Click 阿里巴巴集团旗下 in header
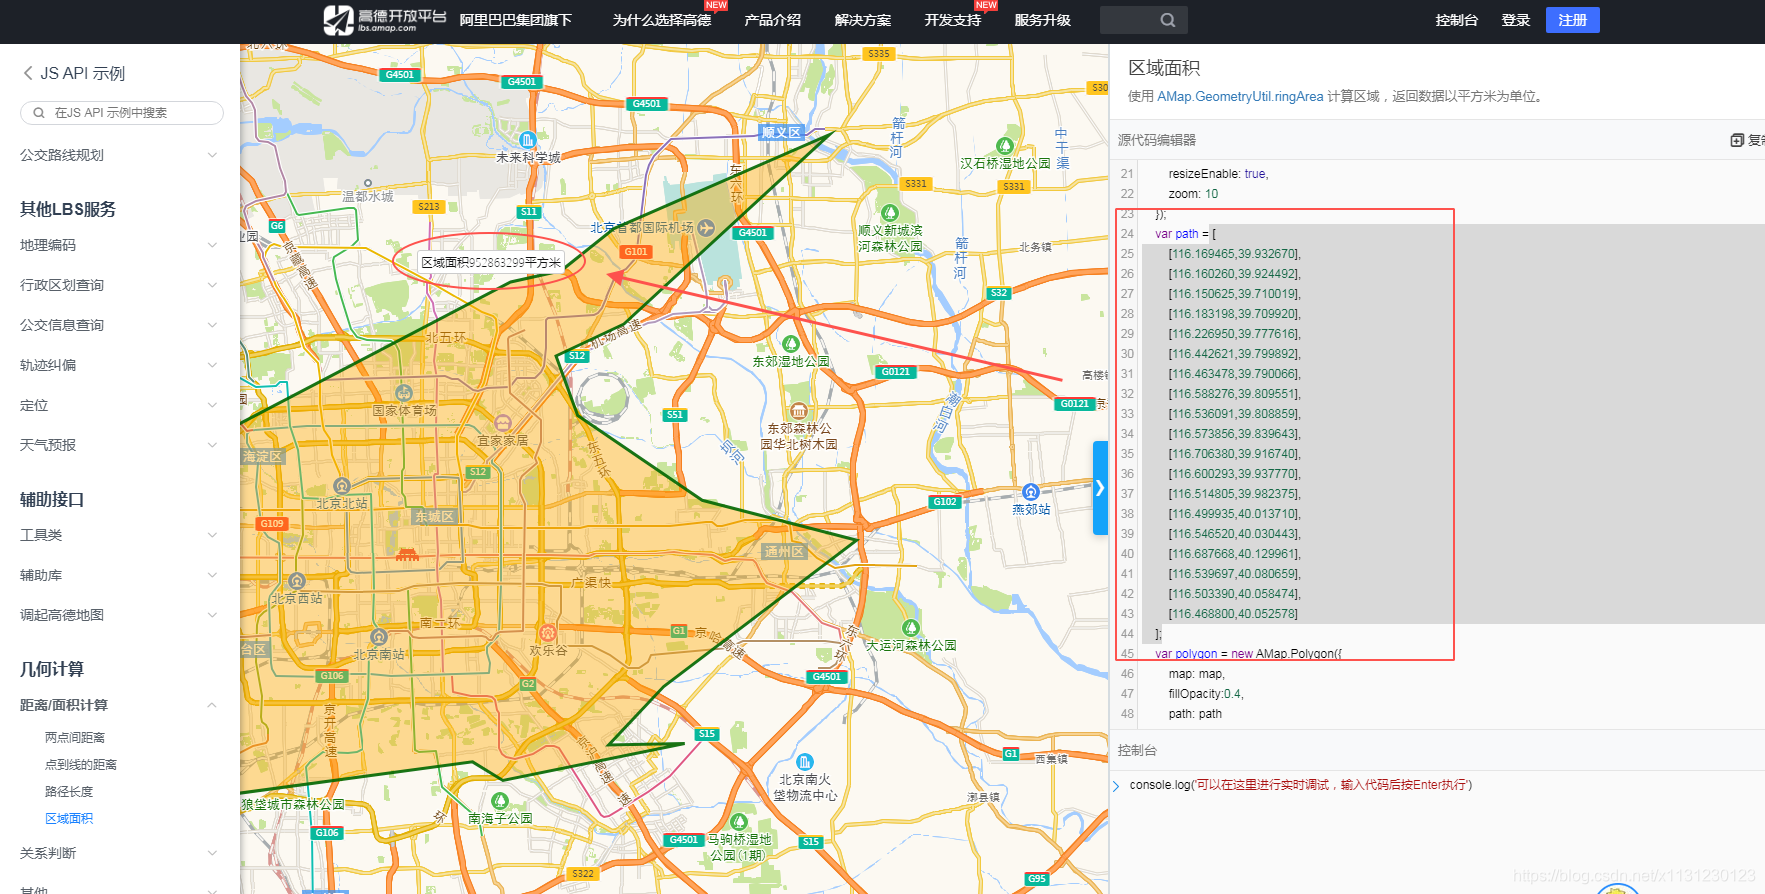The width and height of the screenshot is (1765, 894). coord(516,20)
